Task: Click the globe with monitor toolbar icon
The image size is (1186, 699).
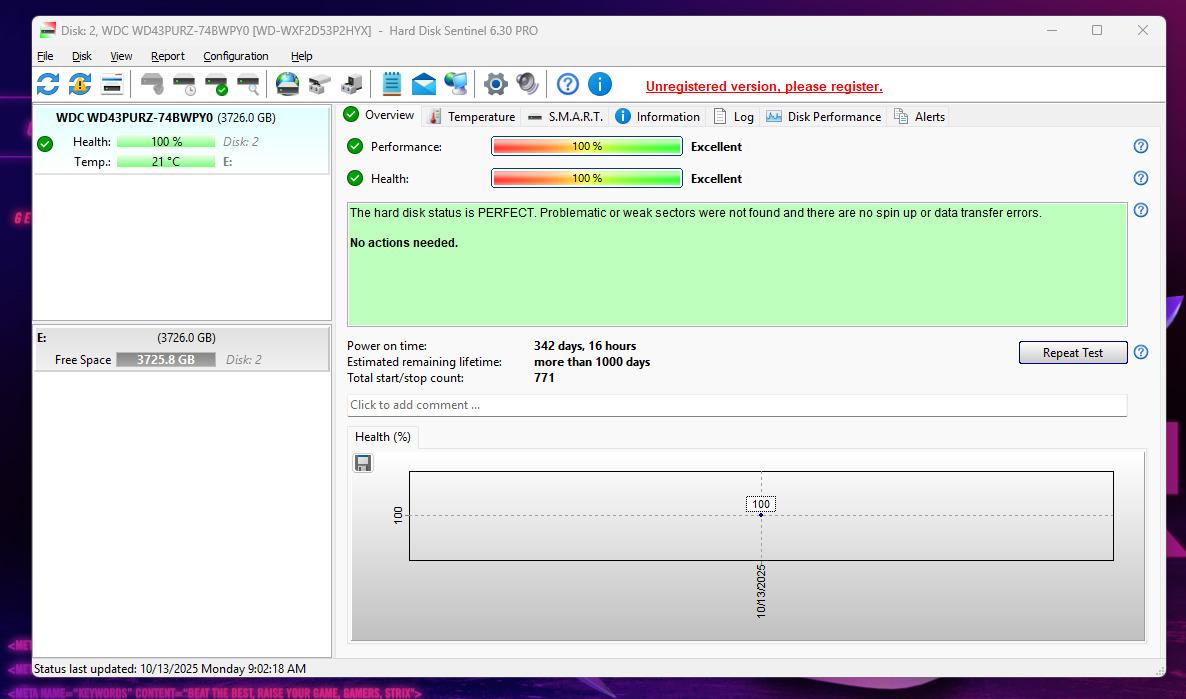Action: [x=456, y=84]
